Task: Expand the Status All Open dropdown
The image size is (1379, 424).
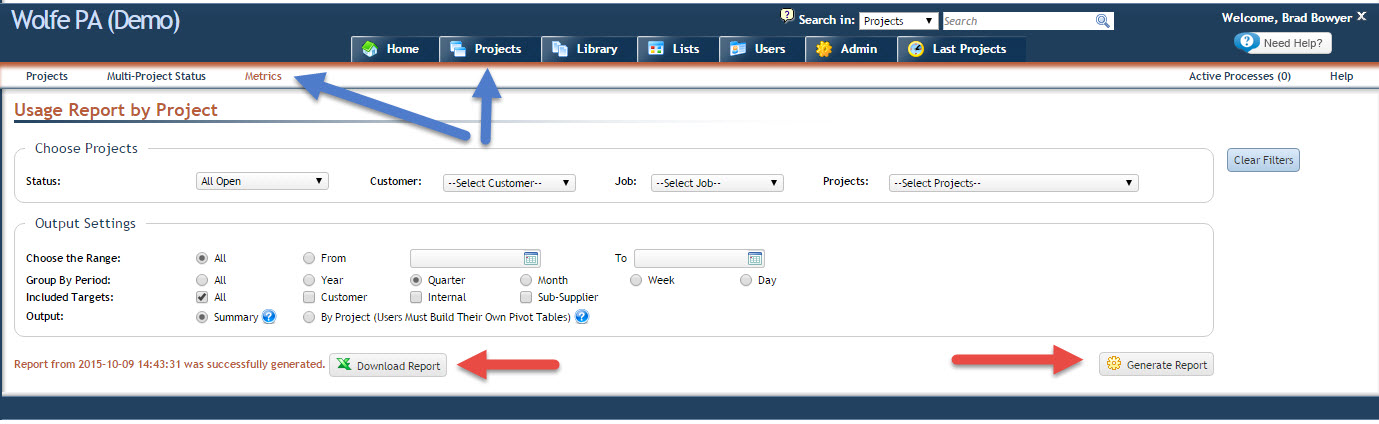Action: tap(263, 182)
